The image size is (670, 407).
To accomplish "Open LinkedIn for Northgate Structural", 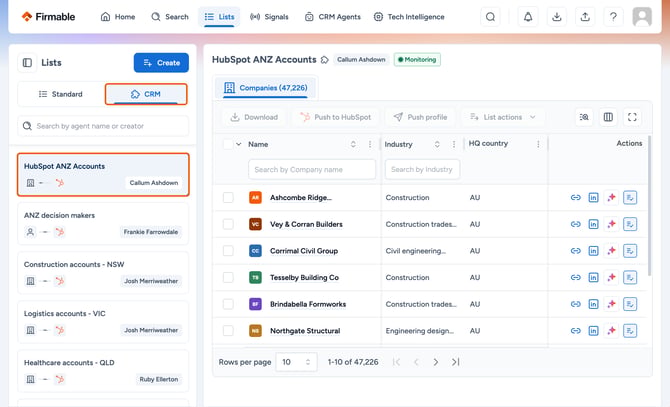I will pyautogui.click(x=594, y=331).
